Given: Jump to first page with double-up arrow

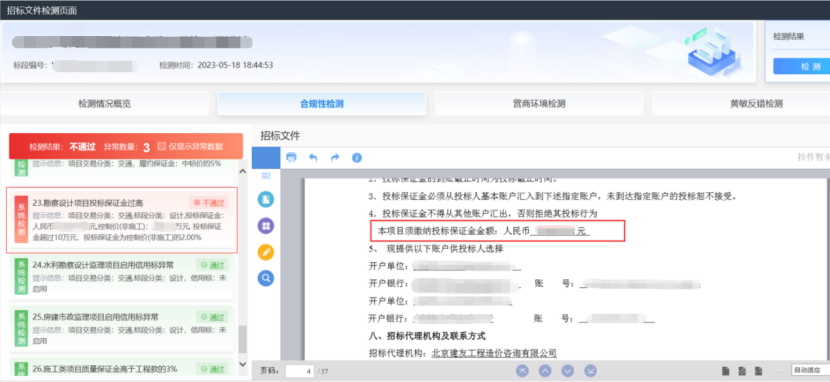Looking at the screenshot, I should (x=522, y=371).
